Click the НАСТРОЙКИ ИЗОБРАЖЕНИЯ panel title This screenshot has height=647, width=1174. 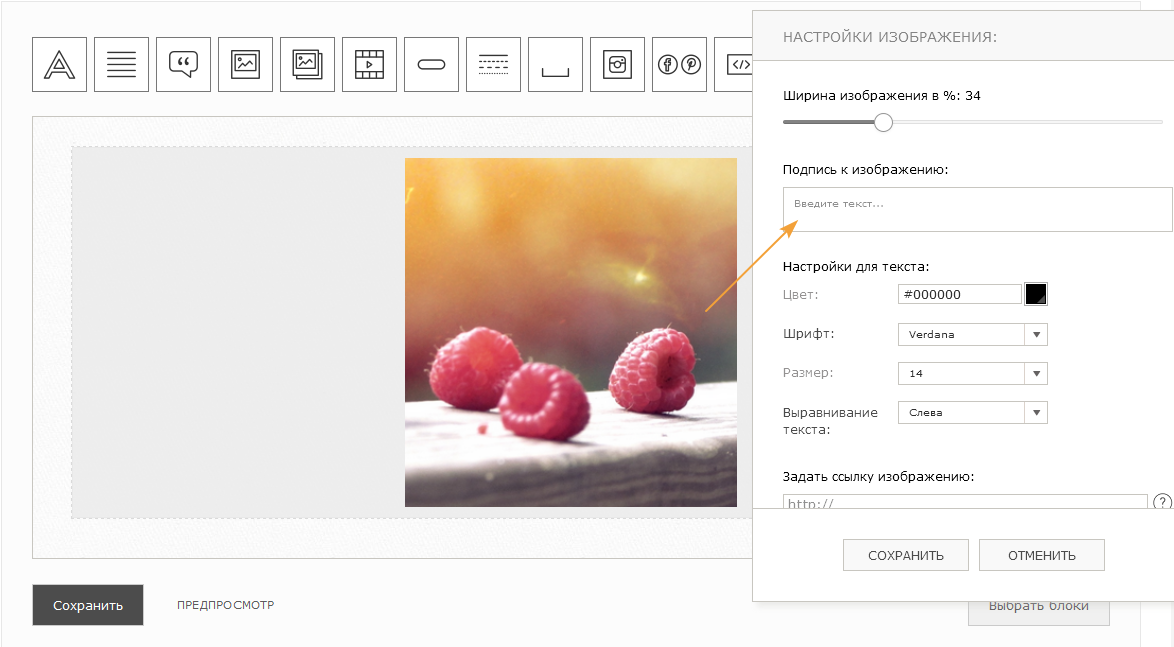pos(890,37)
